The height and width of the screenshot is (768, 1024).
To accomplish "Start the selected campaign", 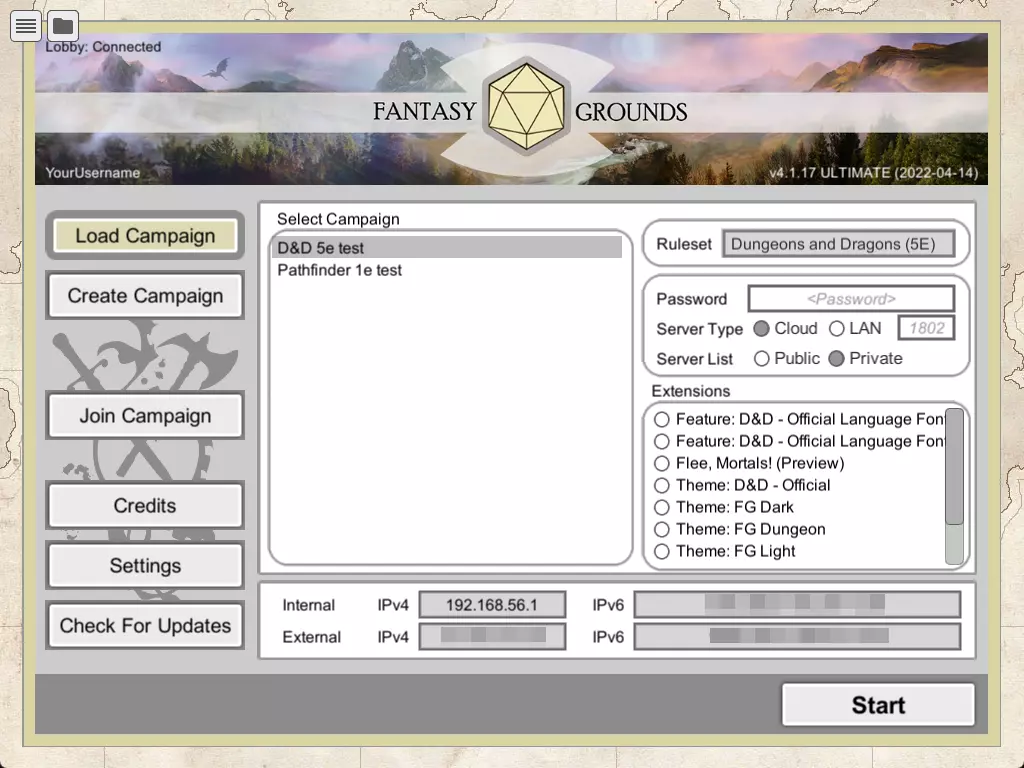I will point(878,705).
